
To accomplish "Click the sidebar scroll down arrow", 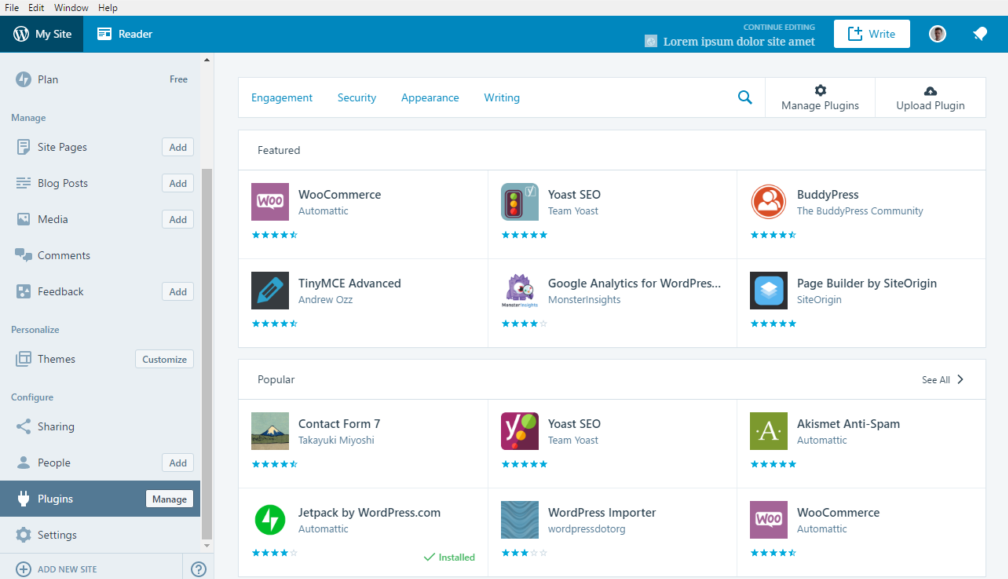I will pos(207,546).
